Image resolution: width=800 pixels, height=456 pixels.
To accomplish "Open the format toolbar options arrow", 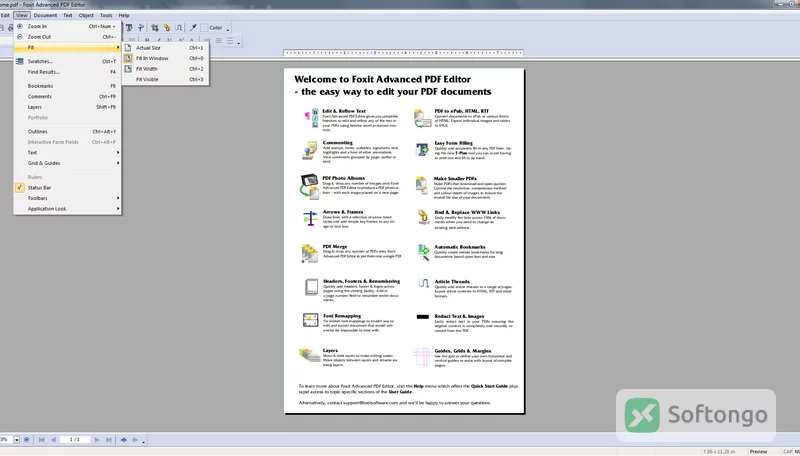I will 239,42.
